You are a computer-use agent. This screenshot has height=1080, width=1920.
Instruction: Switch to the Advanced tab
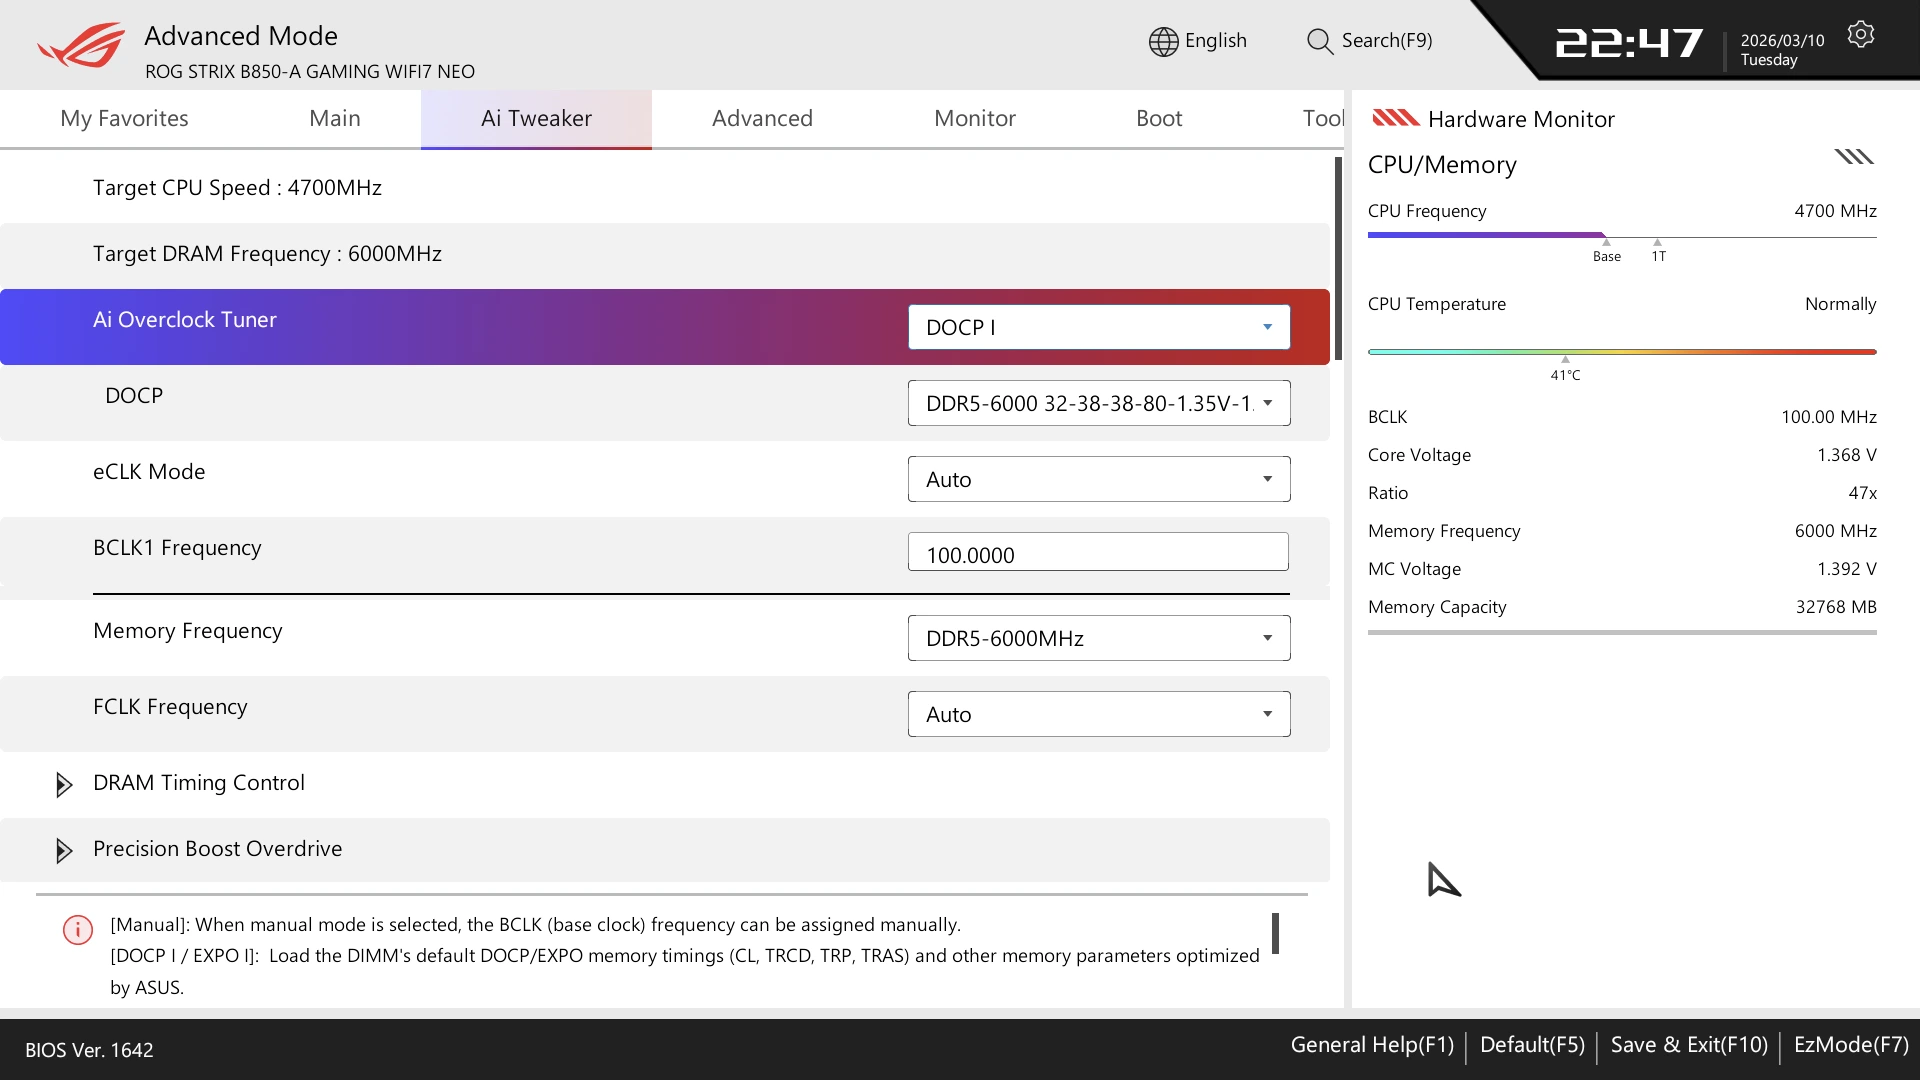tap(762, 118)
